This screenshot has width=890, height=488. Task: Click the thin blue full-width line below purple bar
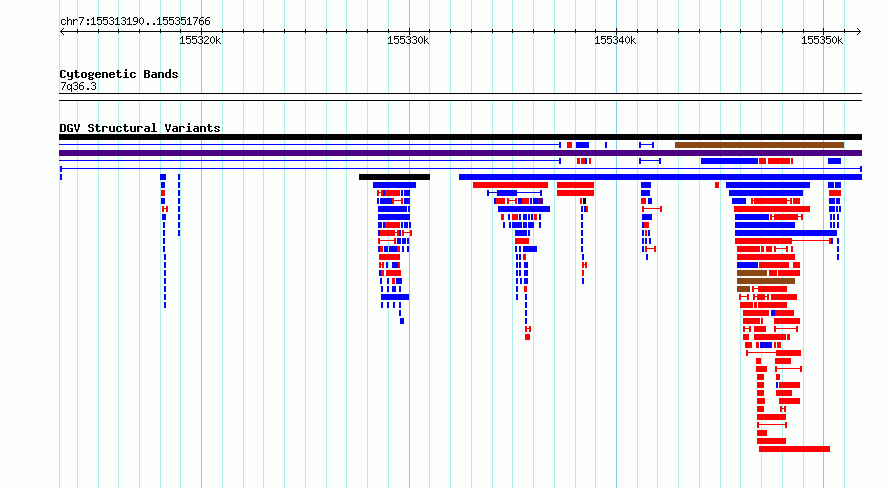(x=460, y=169)
